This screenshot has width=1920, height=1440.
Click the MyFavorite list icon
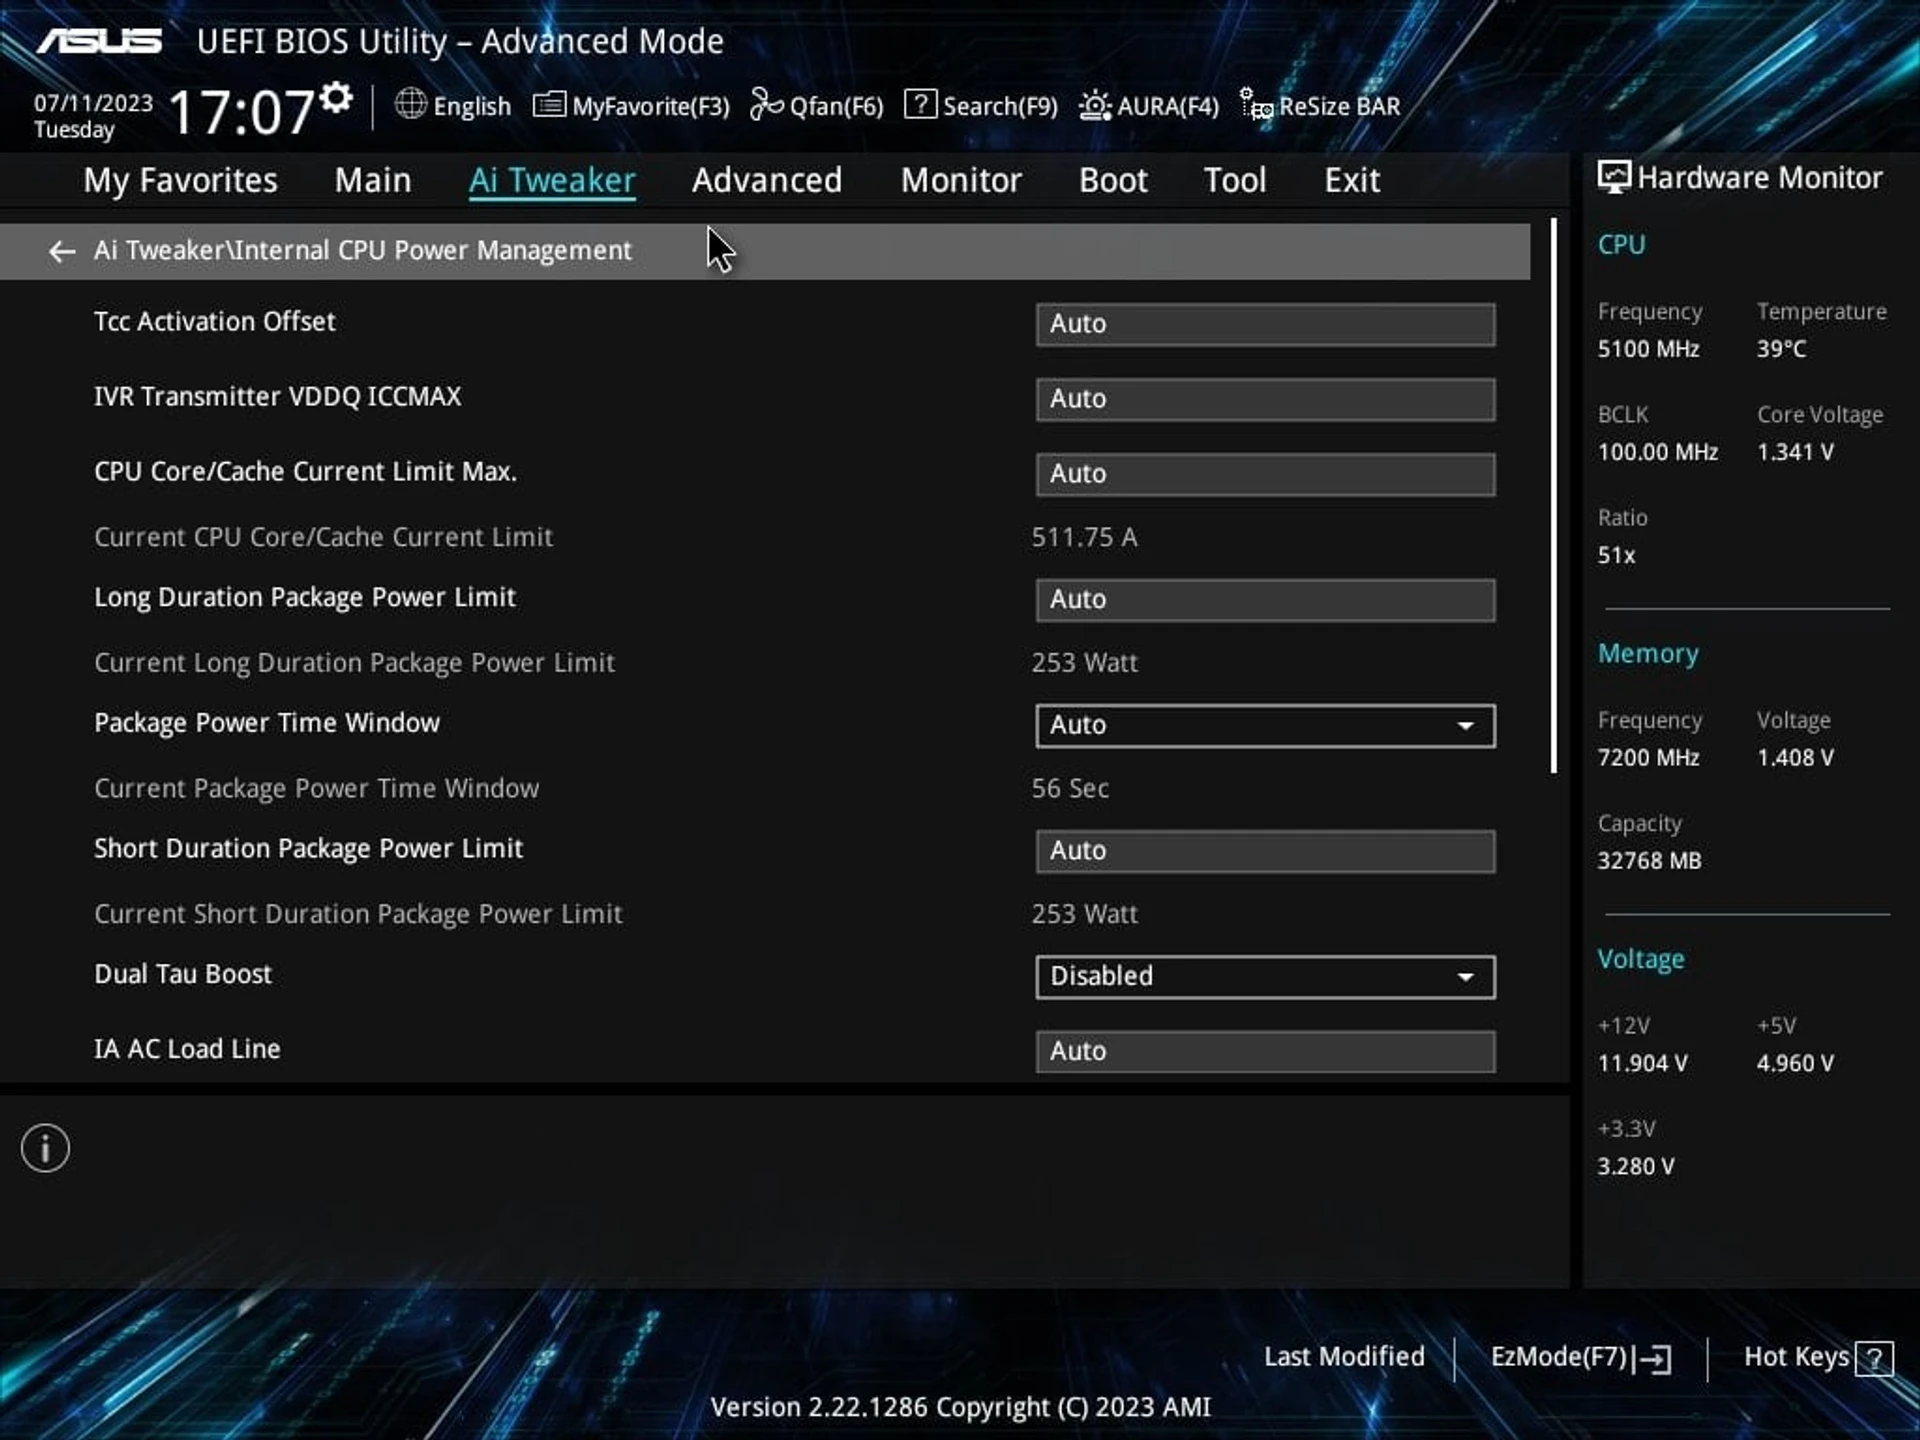click(549, 105)
